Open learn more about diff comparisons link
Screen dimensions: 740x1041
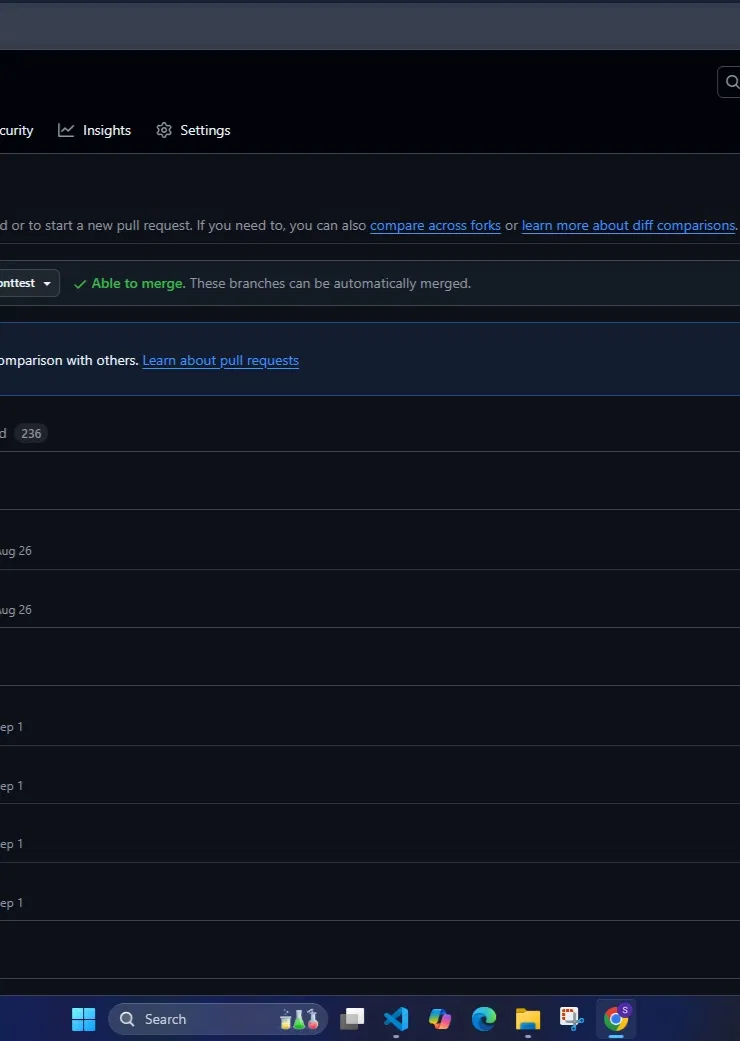pyautogui.click(x=628, y=225)
